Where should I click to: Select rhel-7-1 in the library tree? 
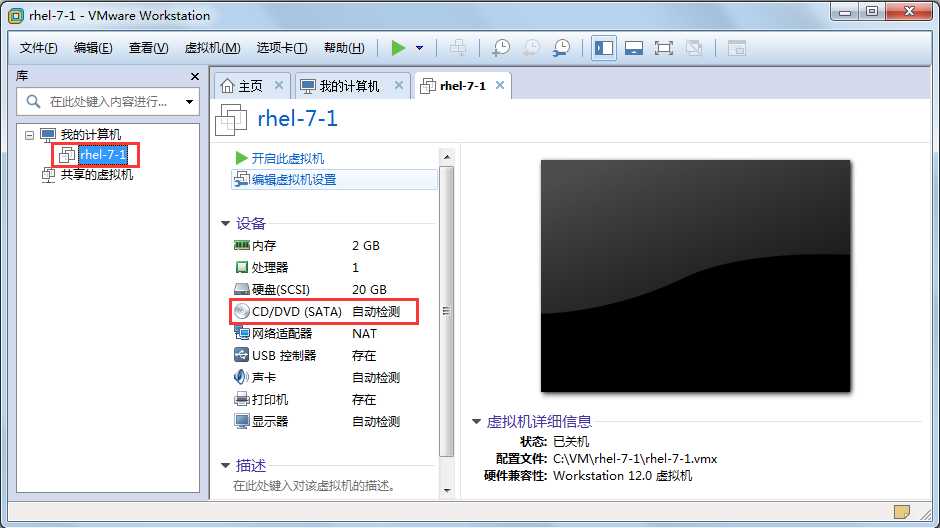pyautogui.click(x=103, y=155)
